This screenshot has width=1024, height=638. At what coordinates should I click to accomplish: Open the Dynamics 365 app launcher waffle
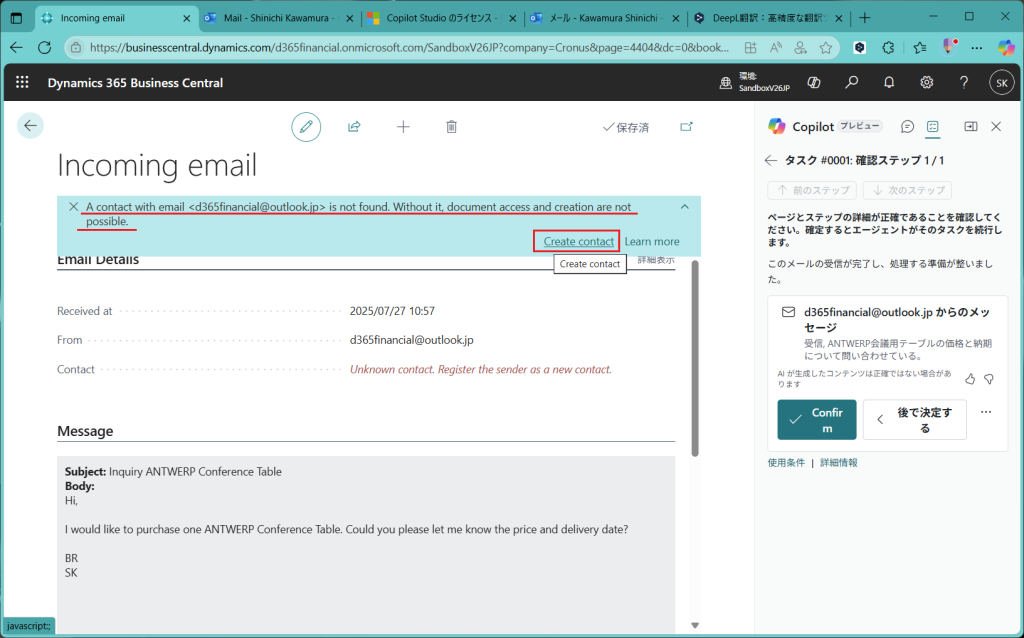point(22,82)
